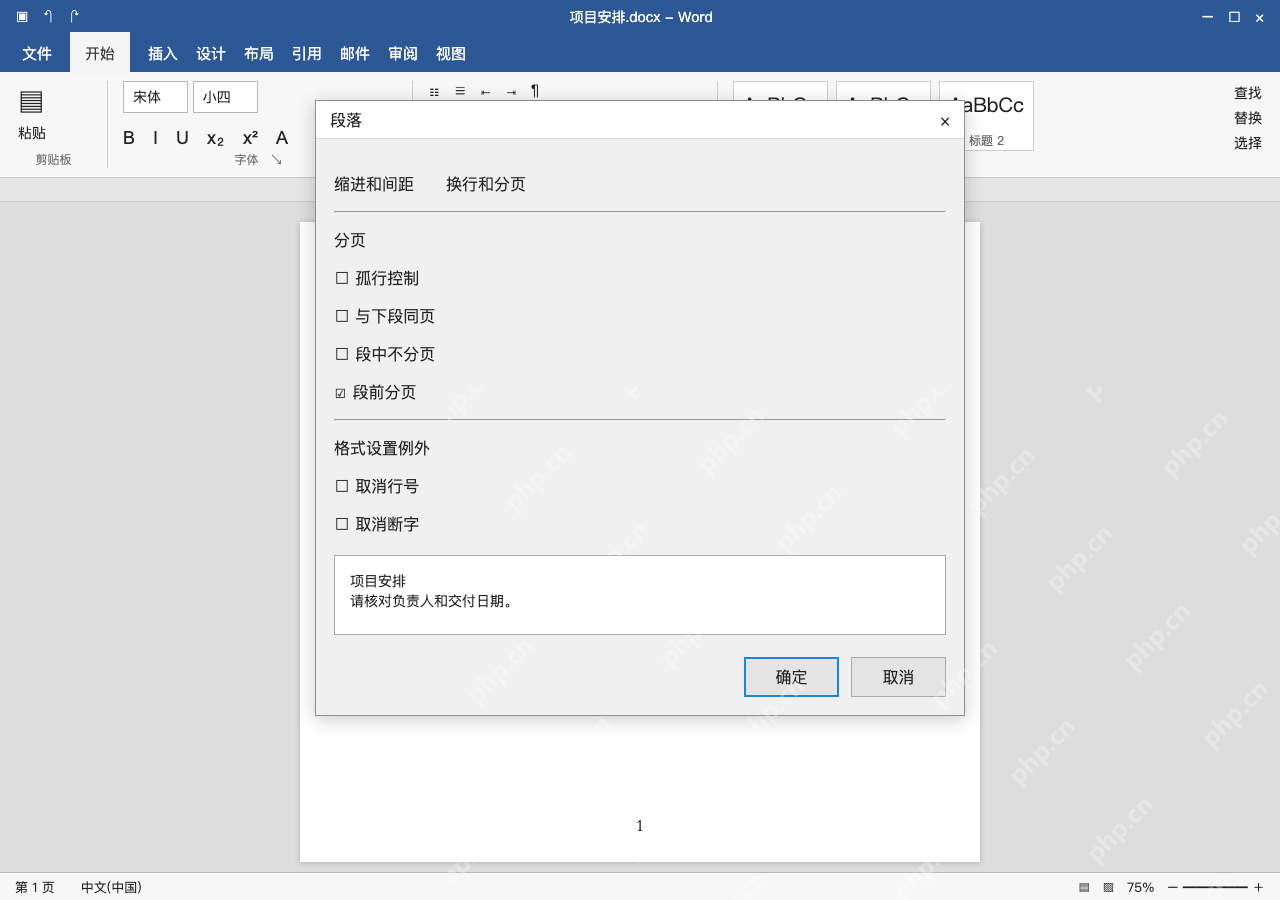Toggle Italic with the I icon
Viewport: 1280px width, 900px height.
[155, 138]
